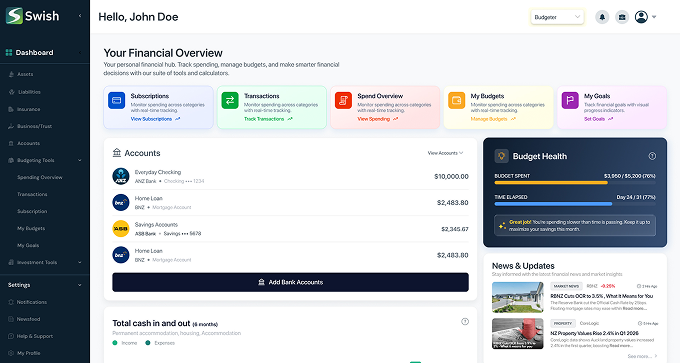Click the Add Bank Accounts button
Screen dimensions: 680x363
point(290,282)
